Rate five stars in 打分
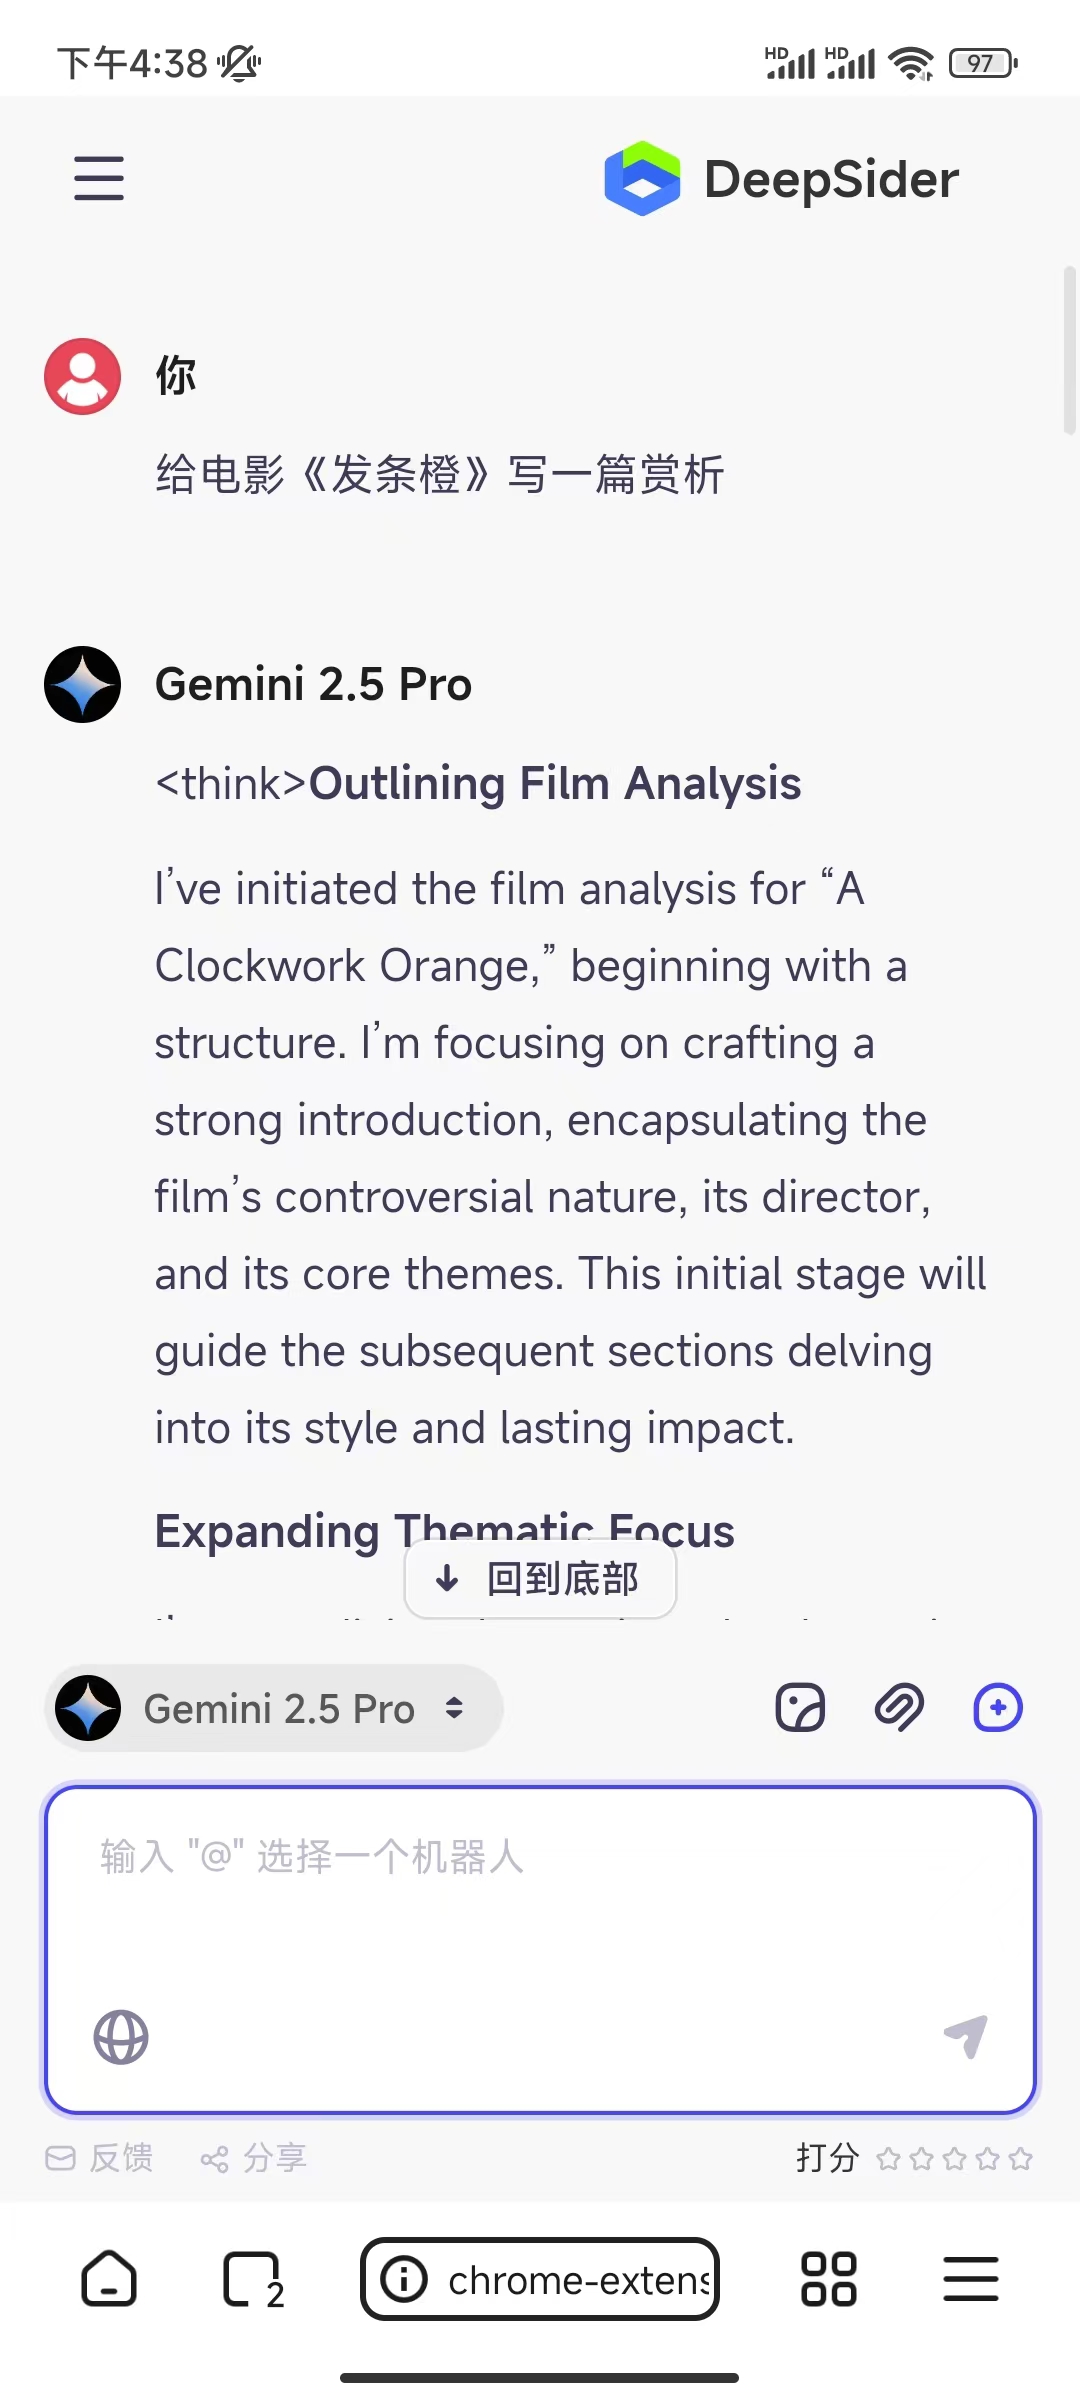This screenshot has height=2400, width=1080. click(x=1021, y=2159)
